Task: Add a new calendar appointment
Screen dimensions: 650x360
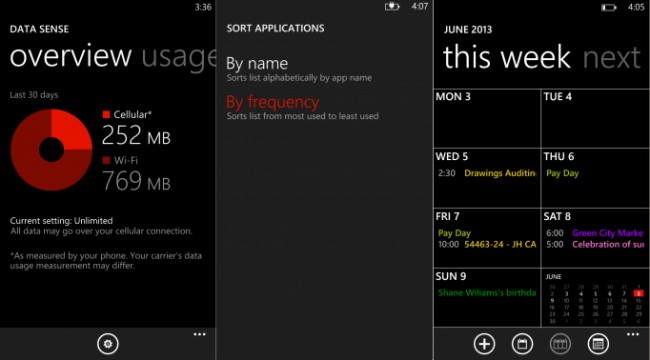Action: click(484, 344)
